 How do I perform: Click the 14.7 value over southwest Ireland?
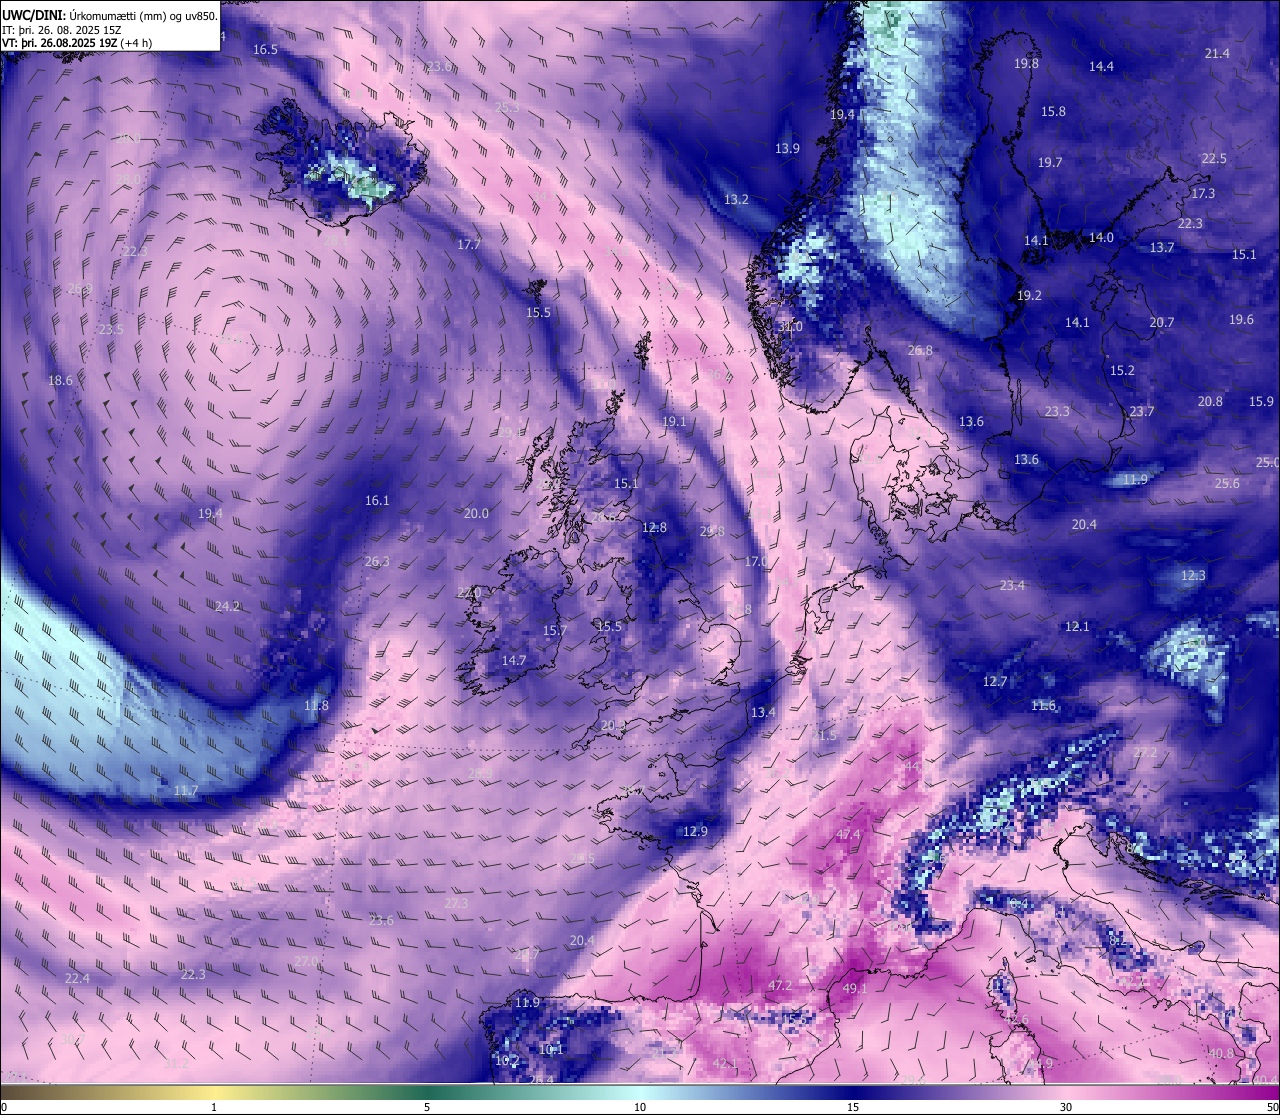(x=514, y=661)
